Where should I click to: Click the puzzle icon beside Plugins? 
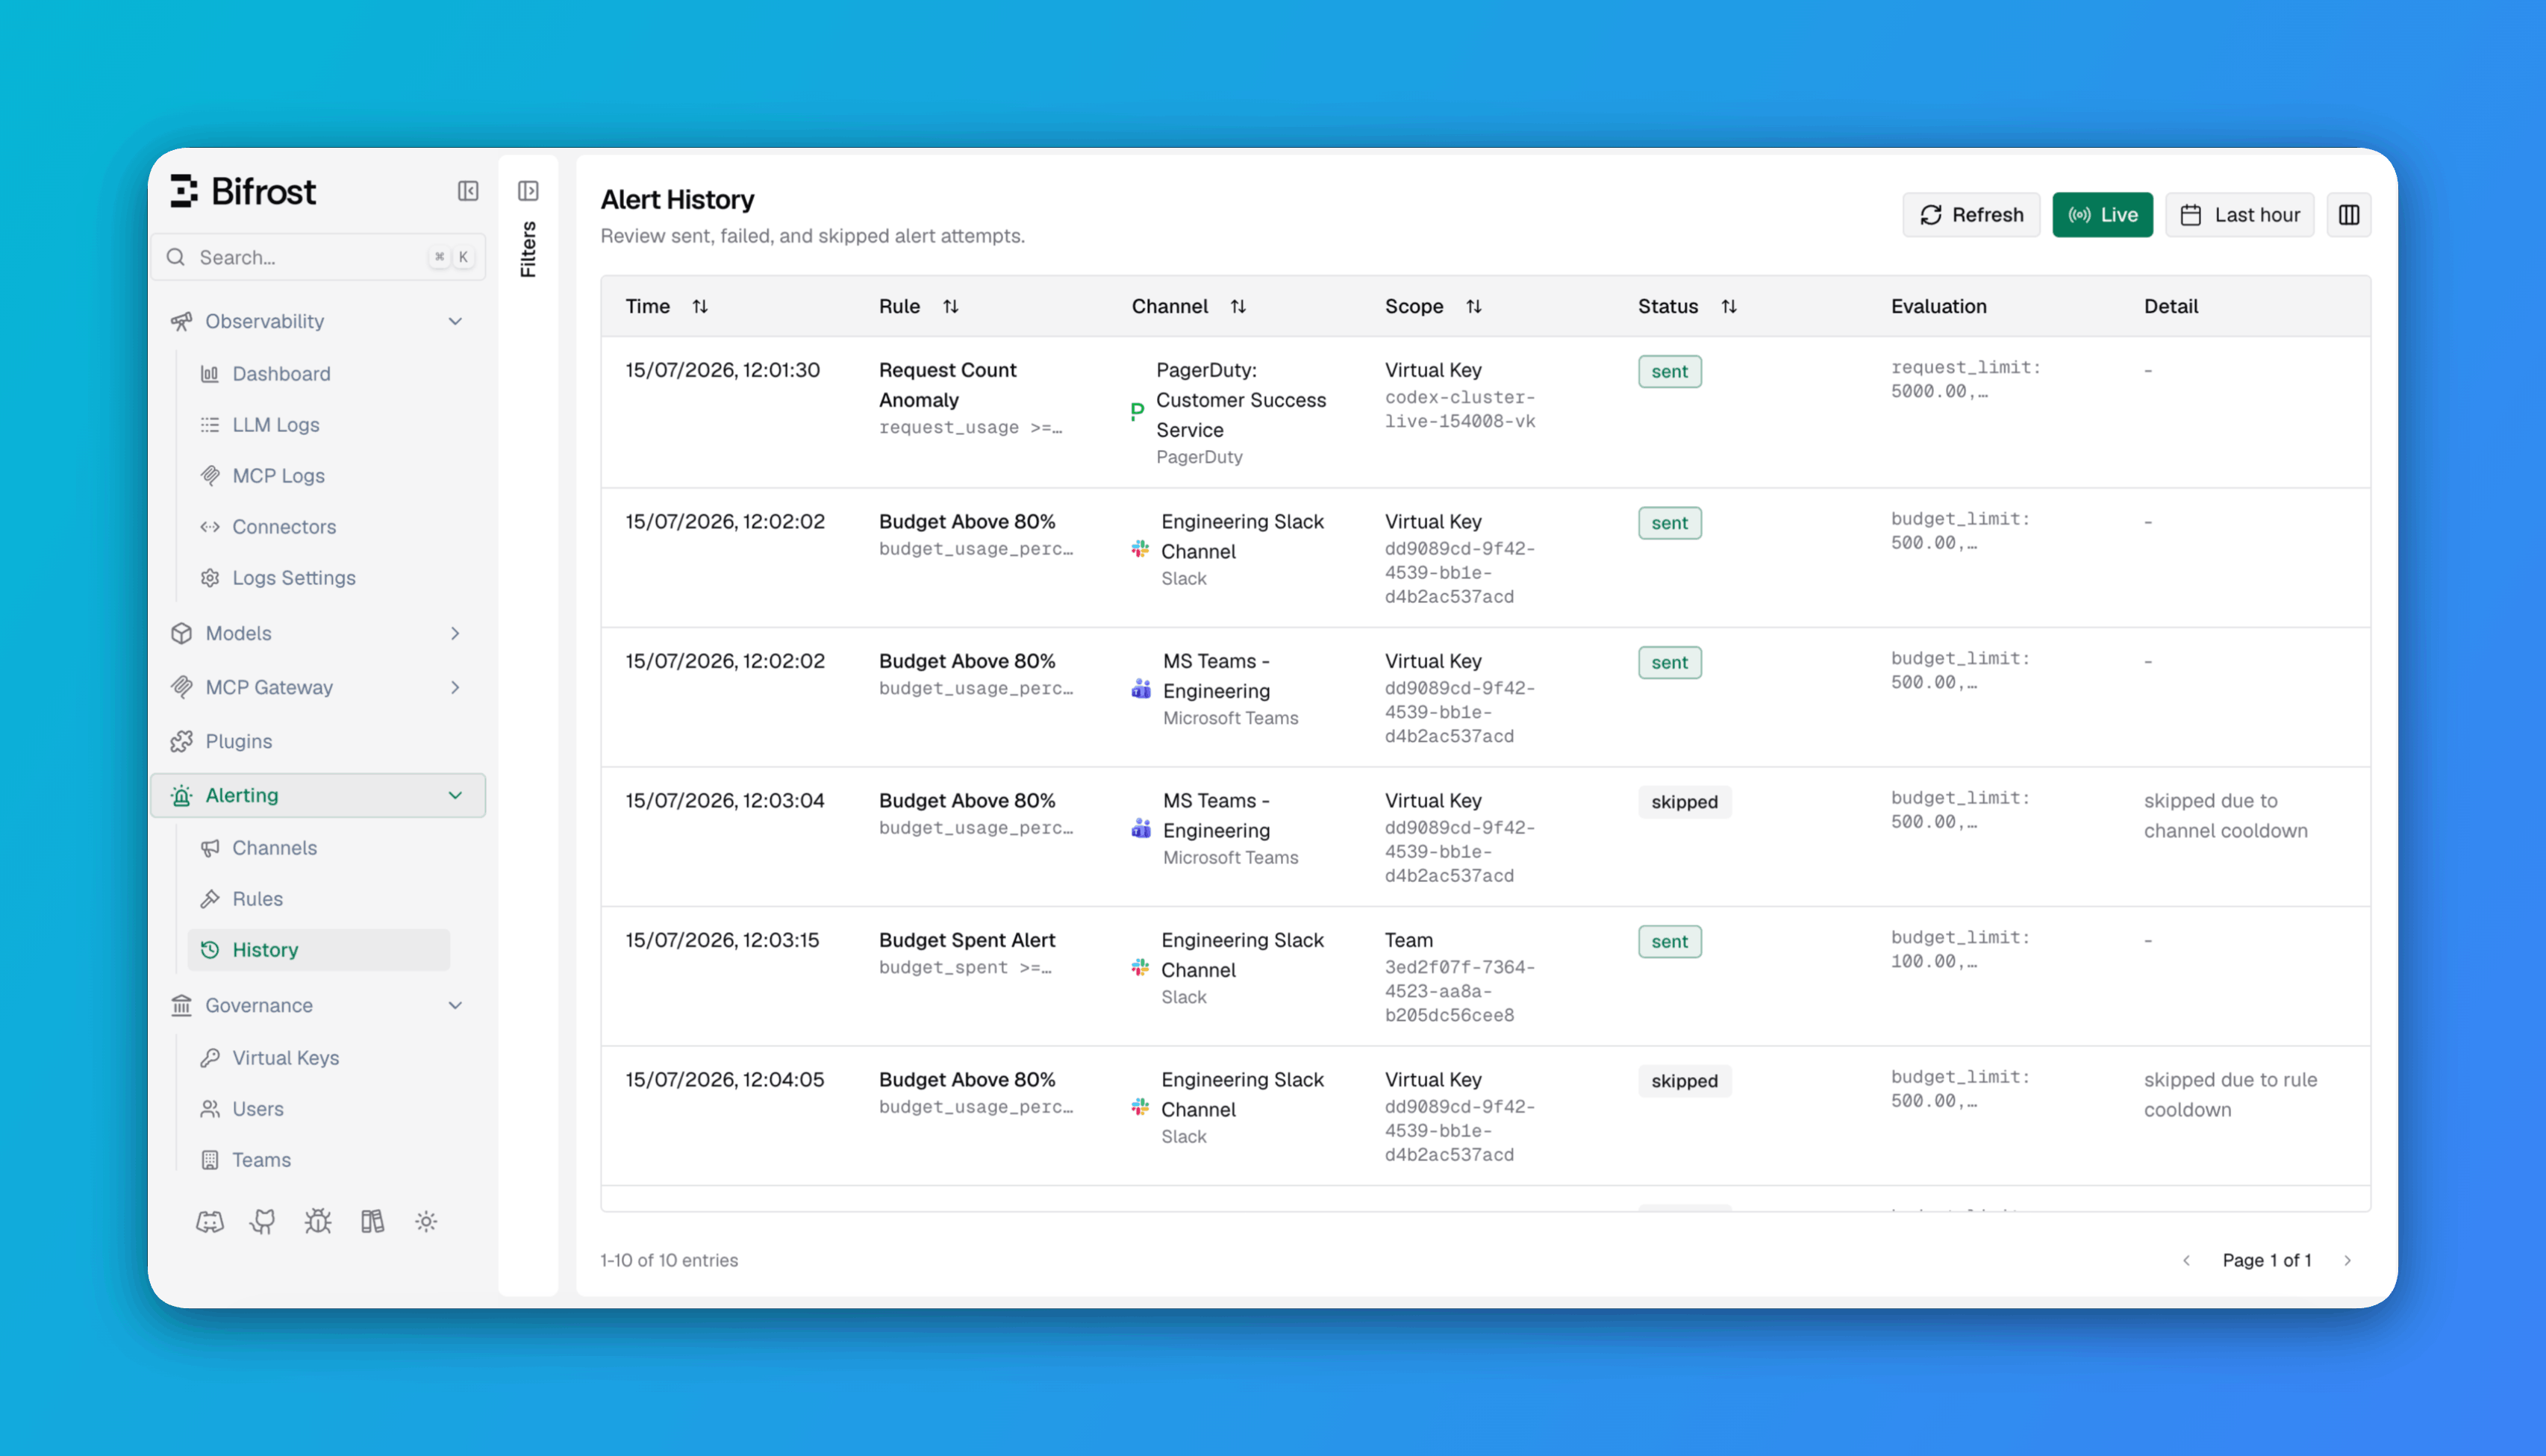(181, 741)
